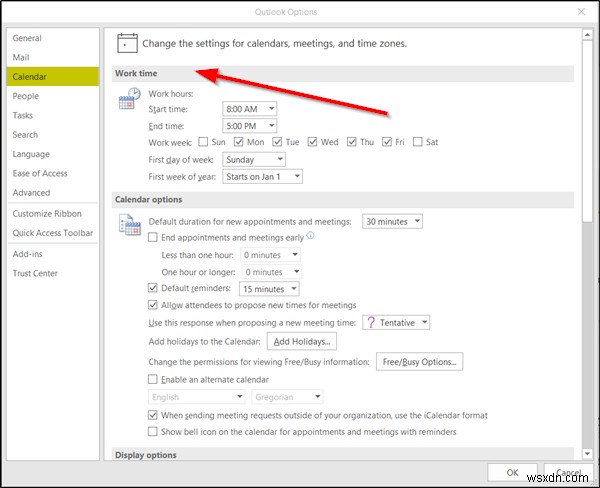600x488 pixels.
Task: Toggle iCalendar format for outside requests
Action: 153,415
